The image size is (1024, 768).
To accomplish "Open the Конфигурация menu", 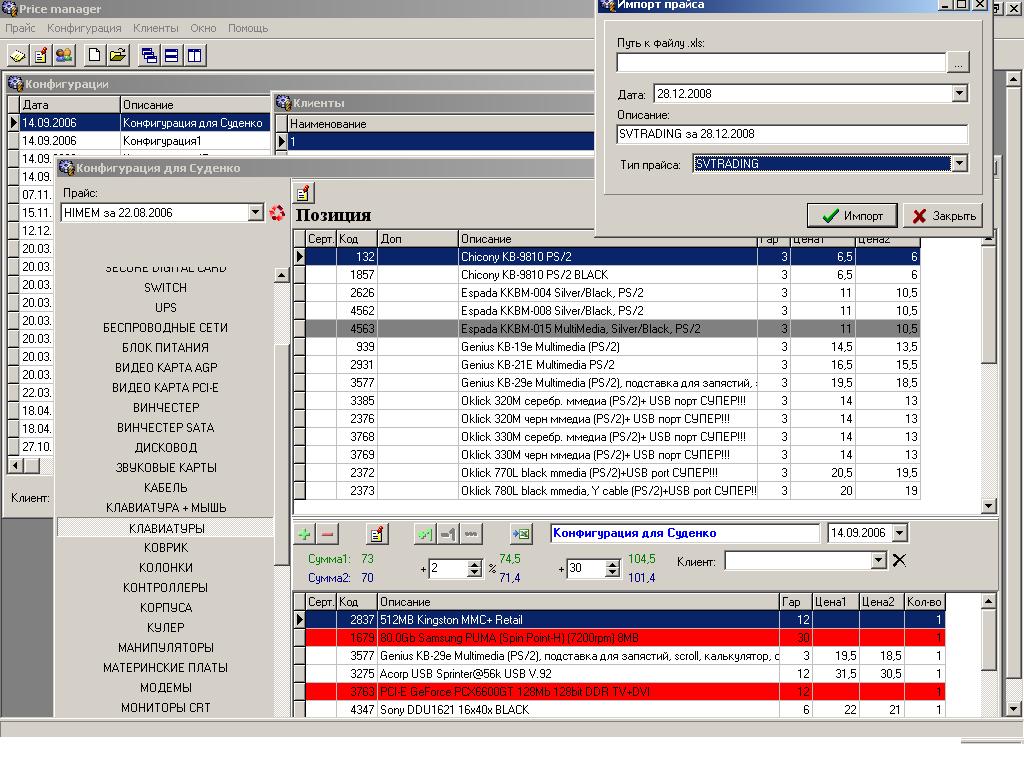I will pyautogui.click(x=84, y=29).
